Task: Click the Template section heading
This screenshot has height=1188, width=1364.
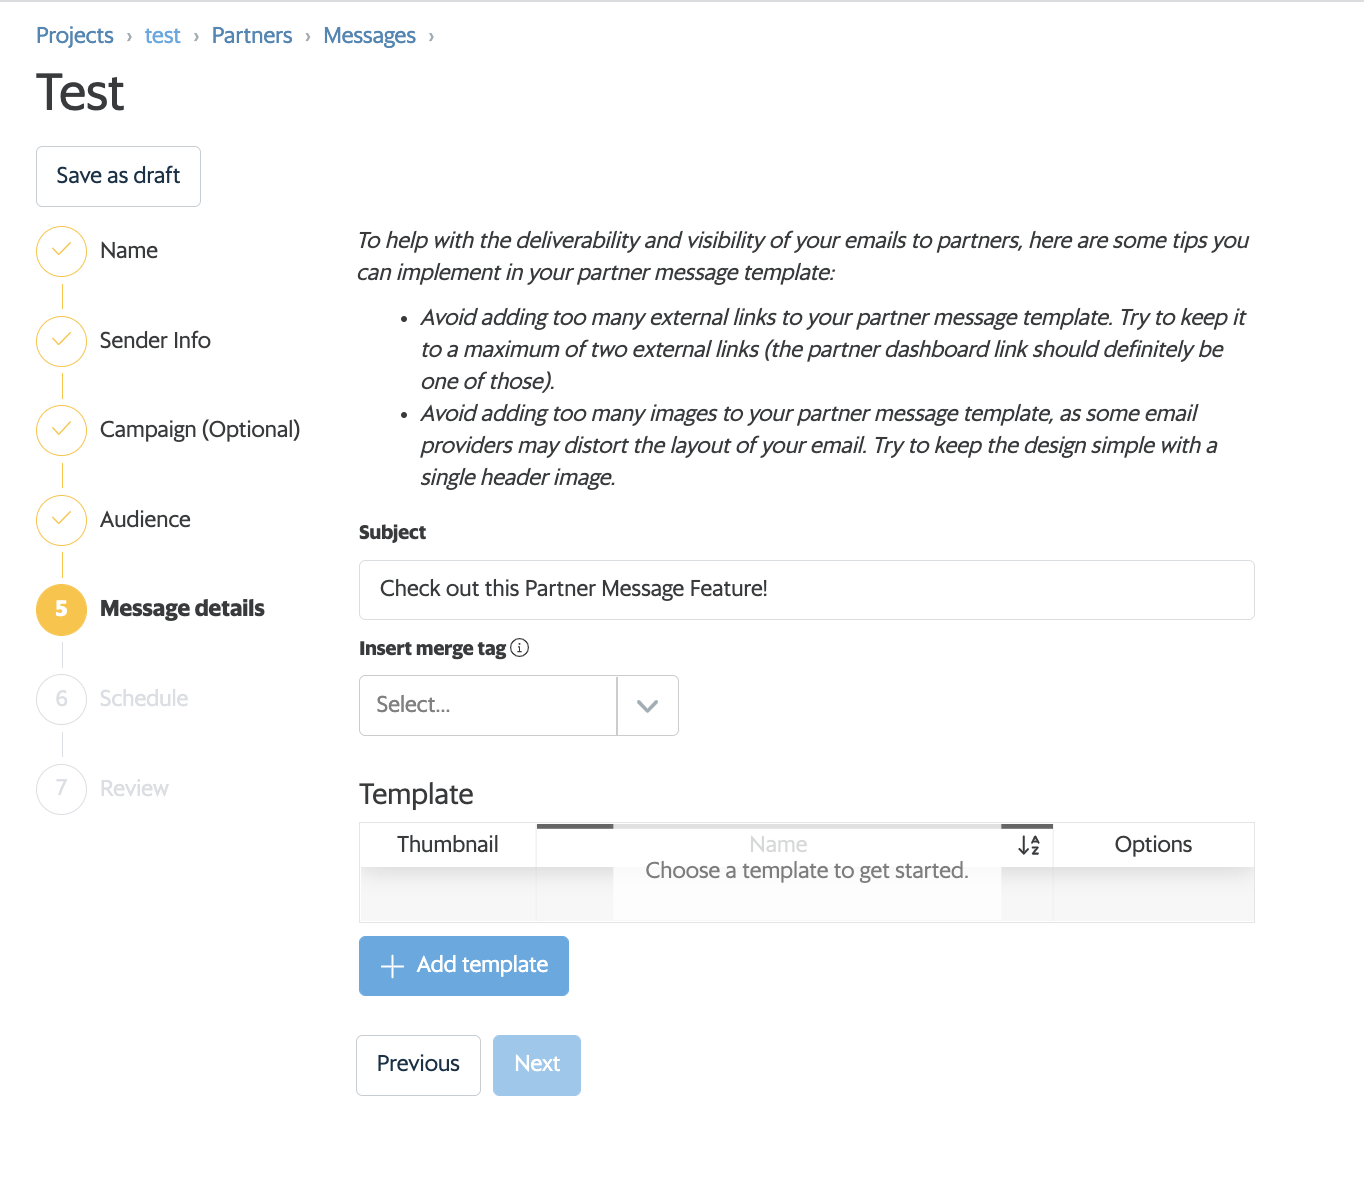Action: pos(416,795)
